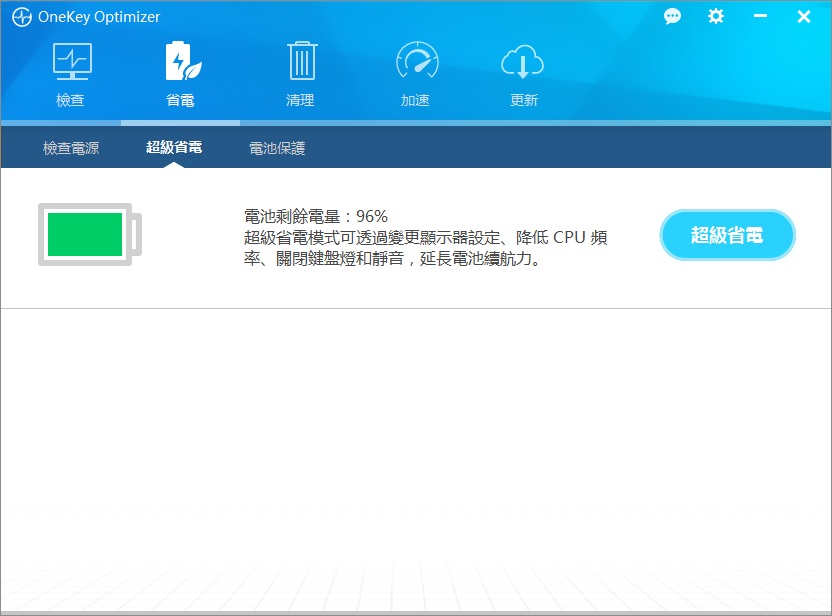This screenshot has width=832, height=616.
Task: Open the 加速 speedometer icon
Action: (417, 61)
